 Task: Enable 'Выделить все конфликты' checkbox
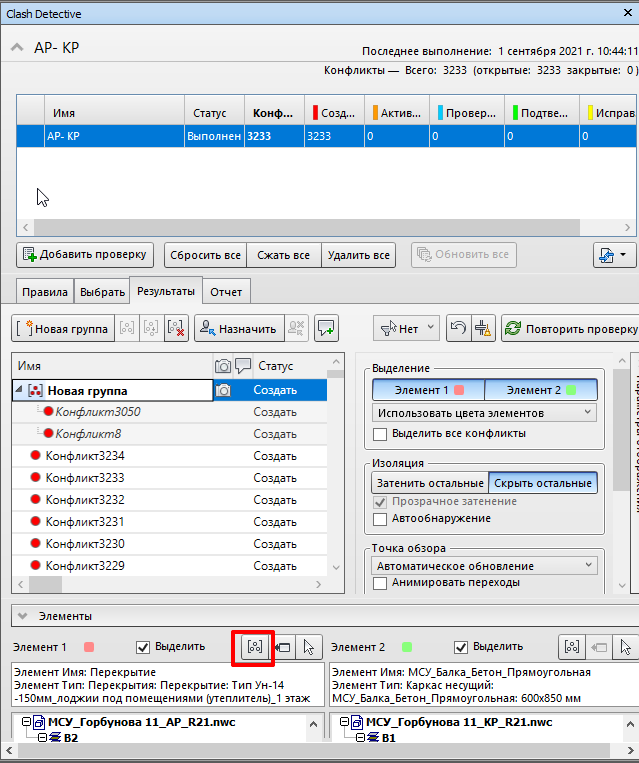point(380,433)
